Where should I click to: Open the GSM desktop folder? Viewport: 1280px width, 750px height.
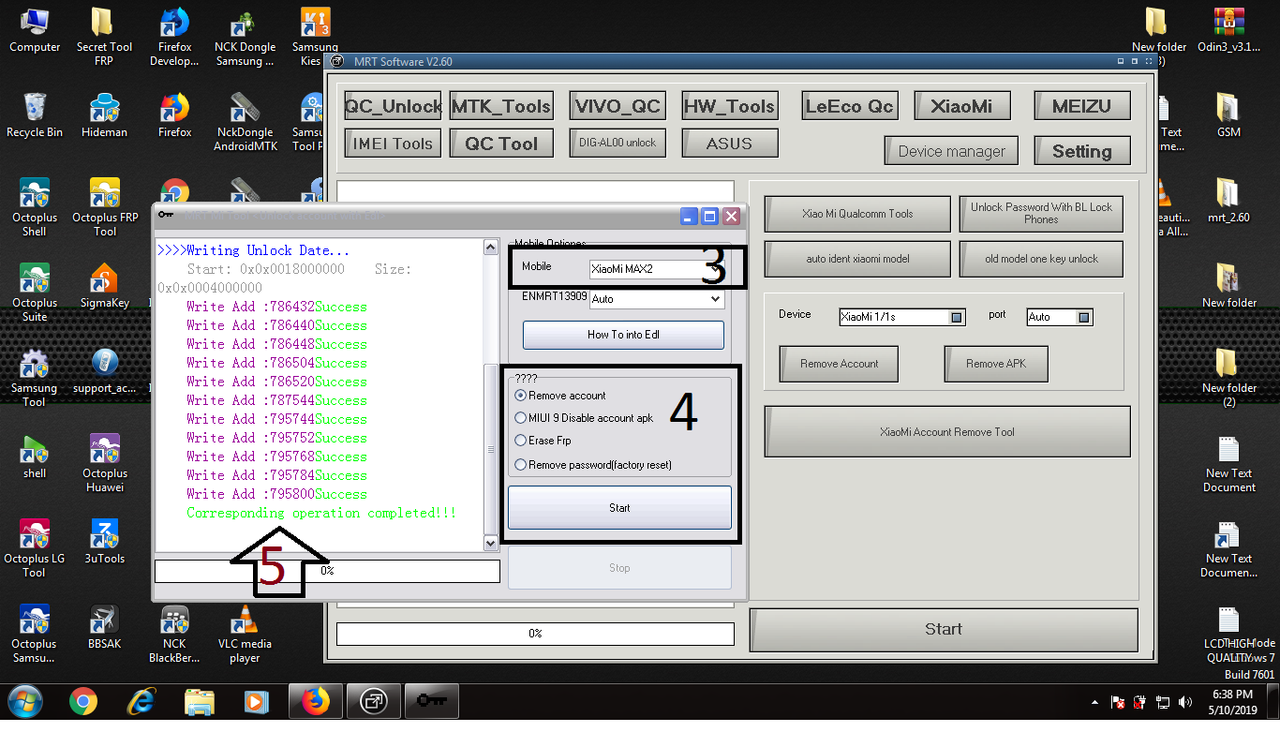pyautogui.click(x=1229, y=115)
